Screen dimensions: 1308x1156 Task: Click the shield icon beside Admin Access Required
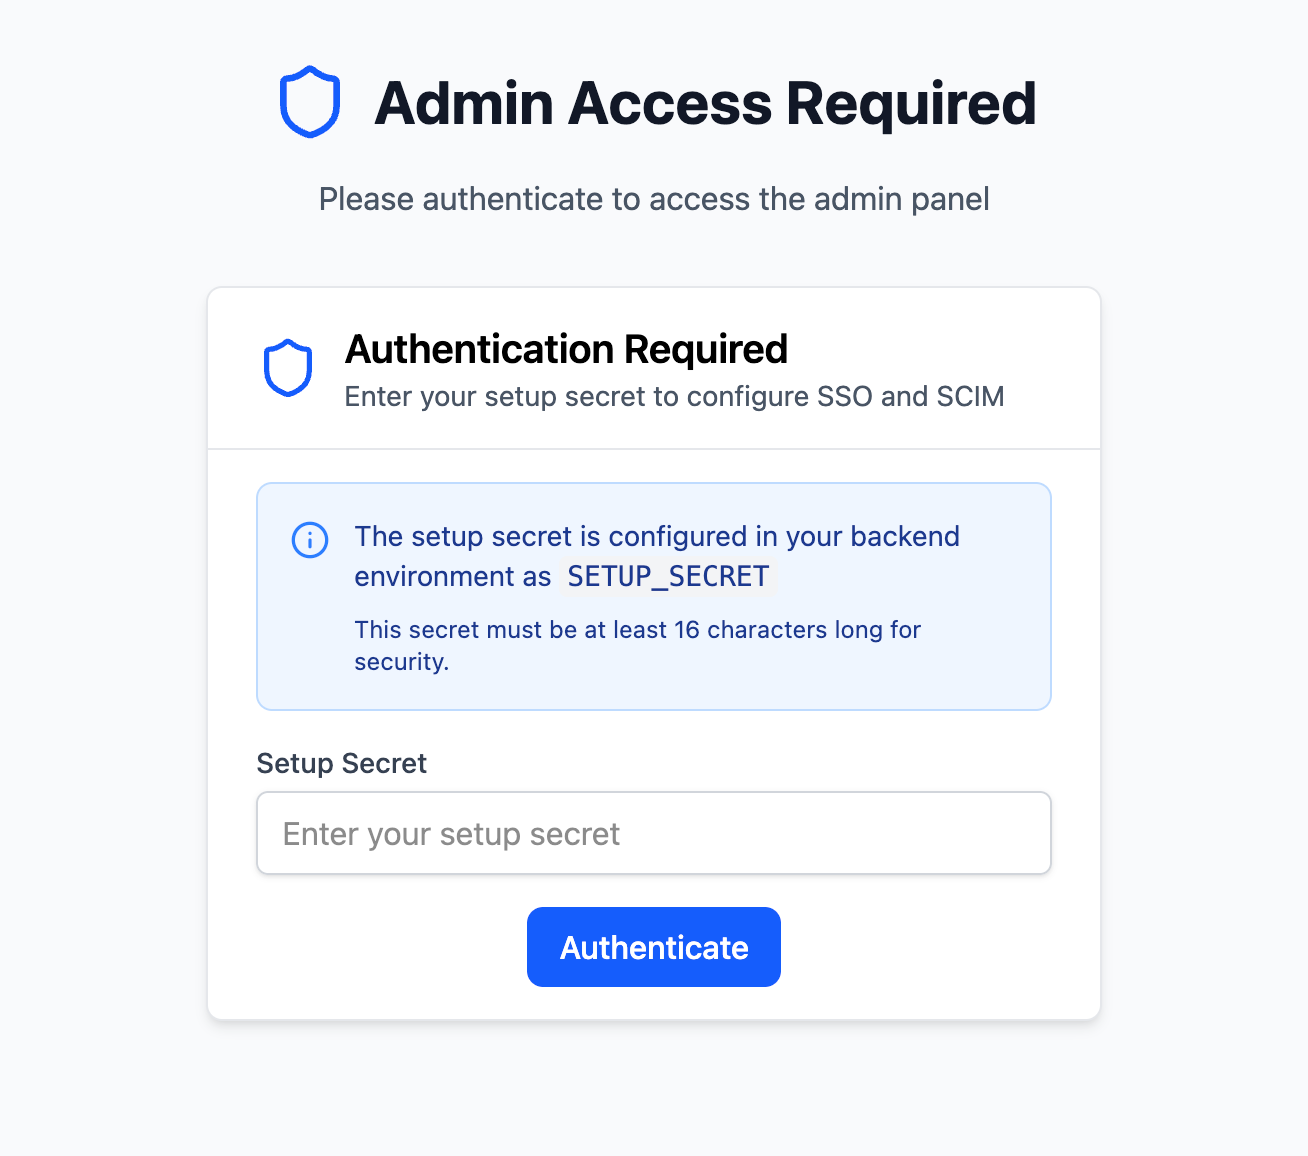coord(309,102)
